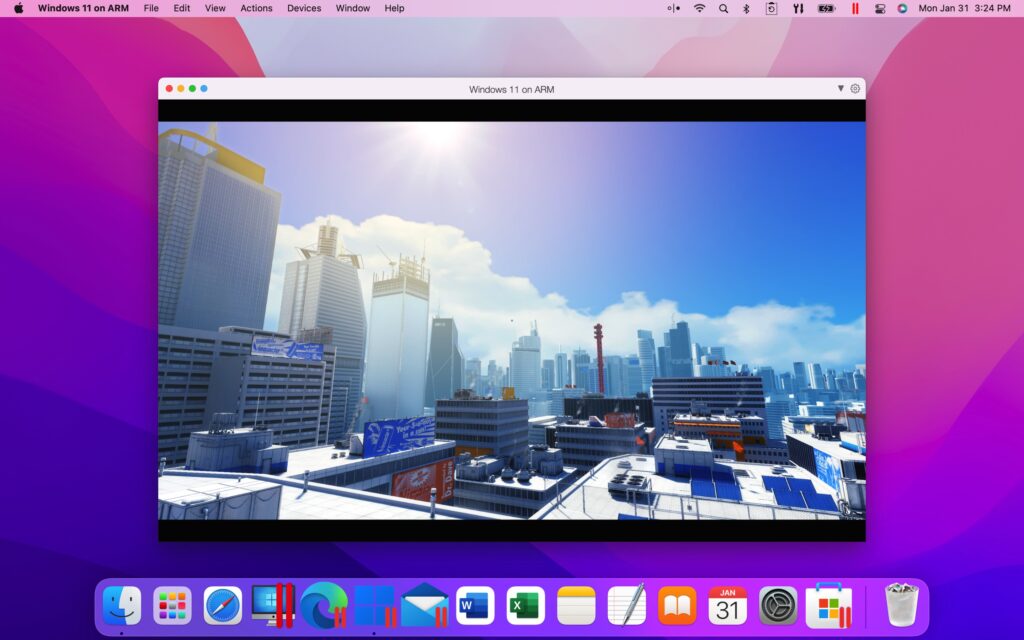Open Notes from the Dock

click(x=576, y=605)
